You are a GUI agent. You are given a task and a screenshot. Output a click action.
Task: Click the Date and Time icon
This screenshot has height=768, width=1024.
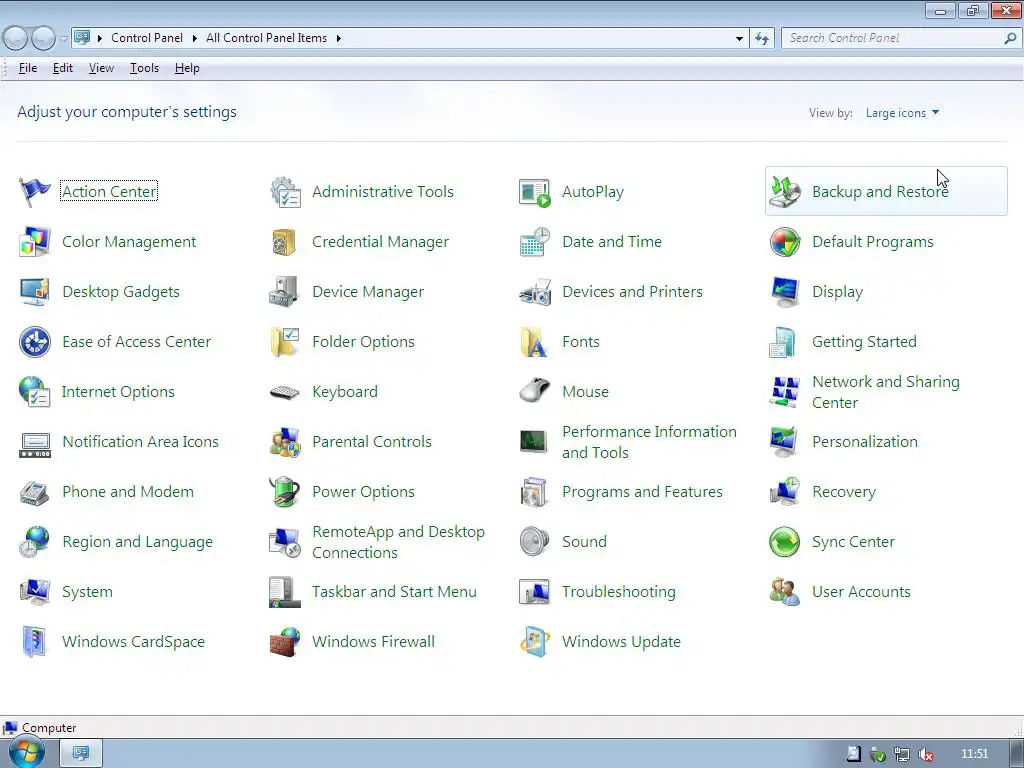(535, 242)
